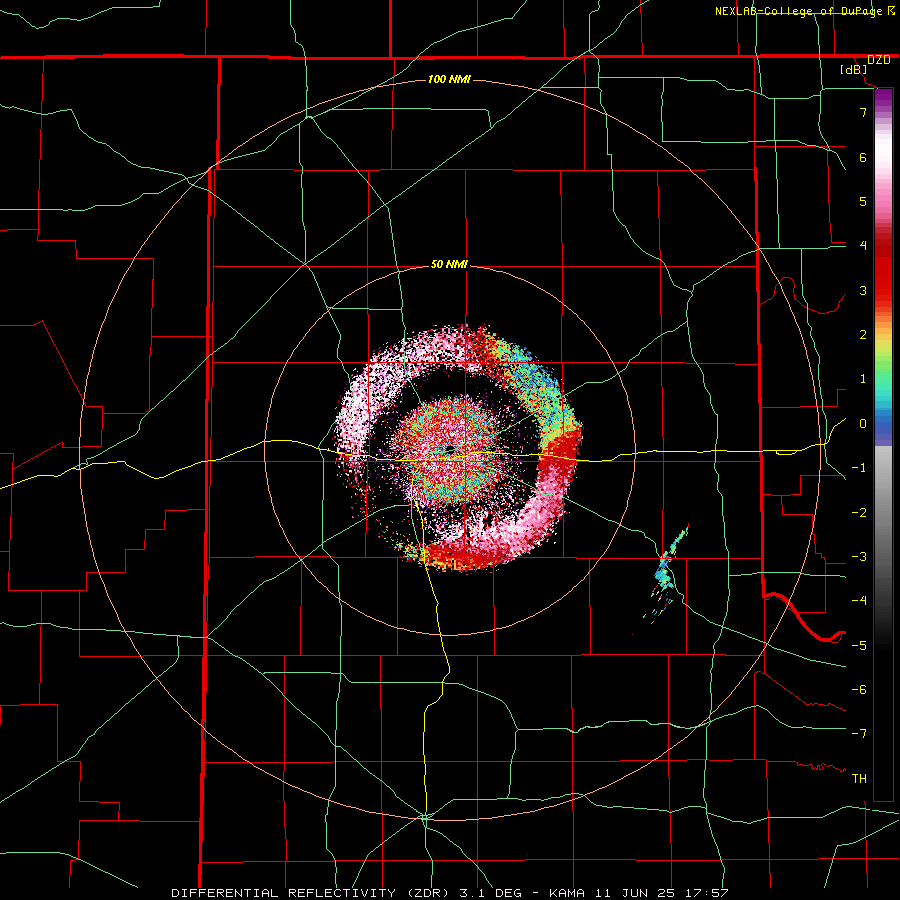900x900 pixels.
Task: Click the 0 tick label on color scale
Action: 863,424
